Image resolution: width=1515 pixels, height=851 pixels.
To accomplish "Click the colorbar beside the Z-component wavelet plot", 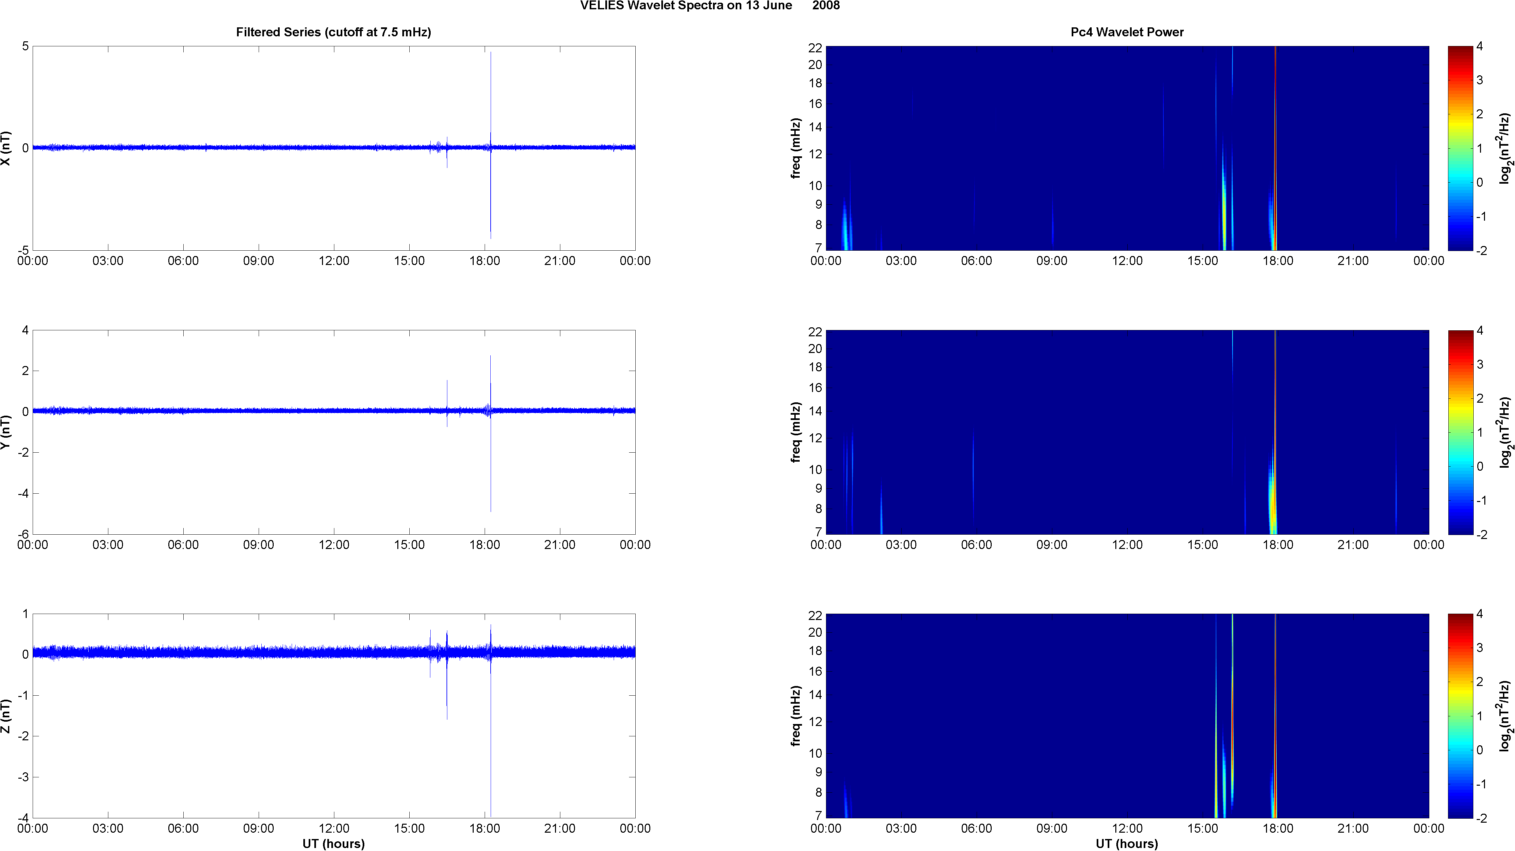I will point(1460,716).
